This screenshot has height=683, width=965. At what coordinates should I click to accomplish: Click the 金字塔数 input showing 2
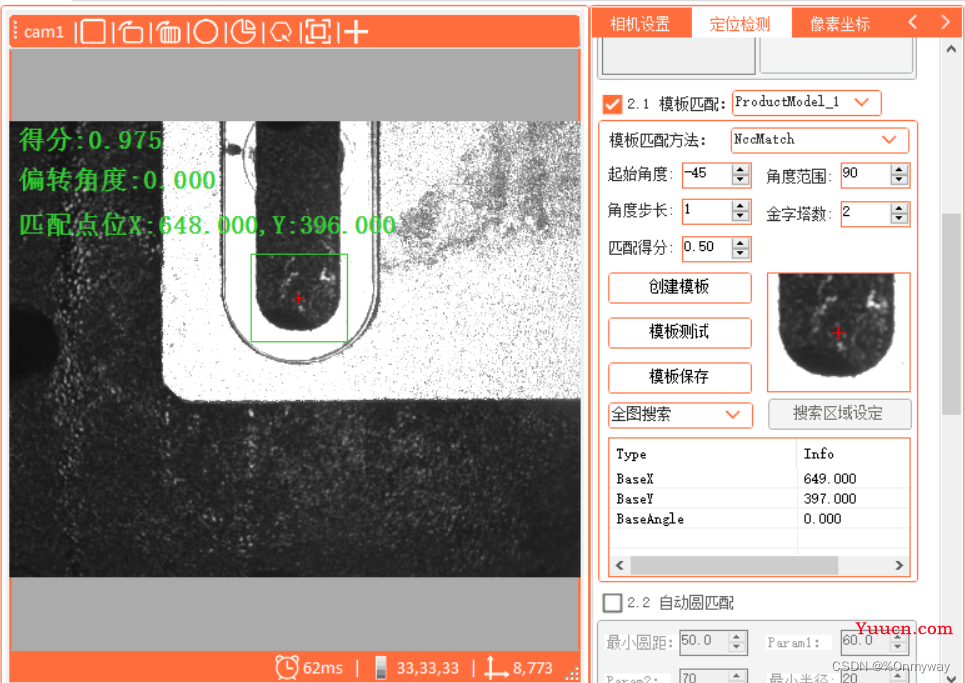point(866,214)
